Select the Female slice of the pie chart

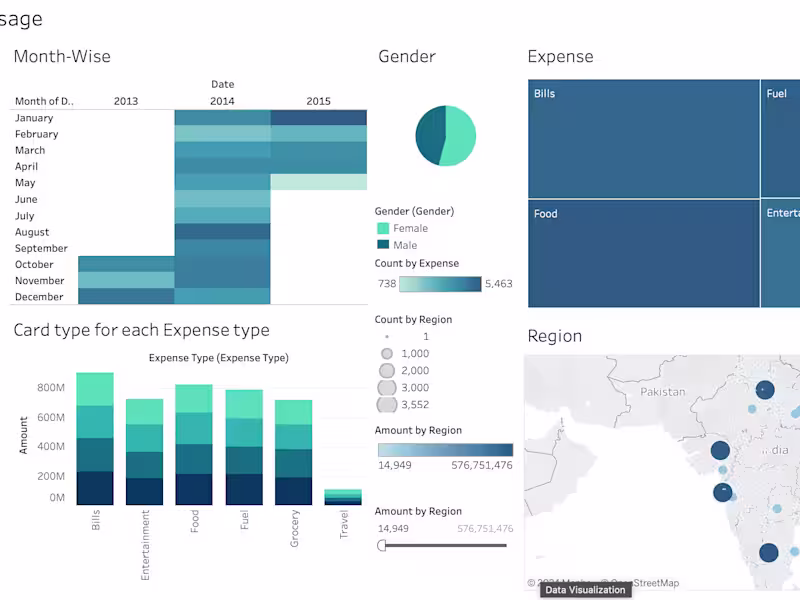[459, 136]
